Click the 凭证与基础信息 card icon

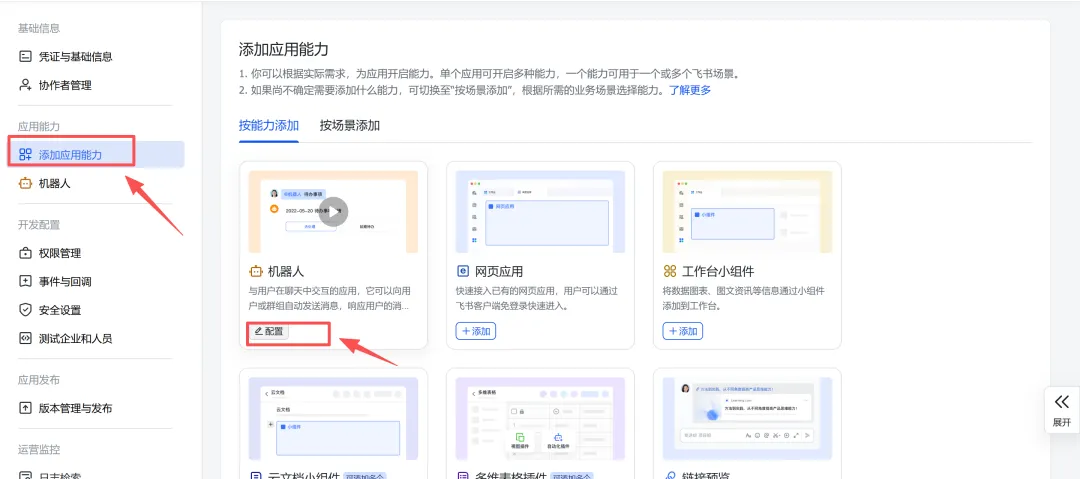[25, 57]
